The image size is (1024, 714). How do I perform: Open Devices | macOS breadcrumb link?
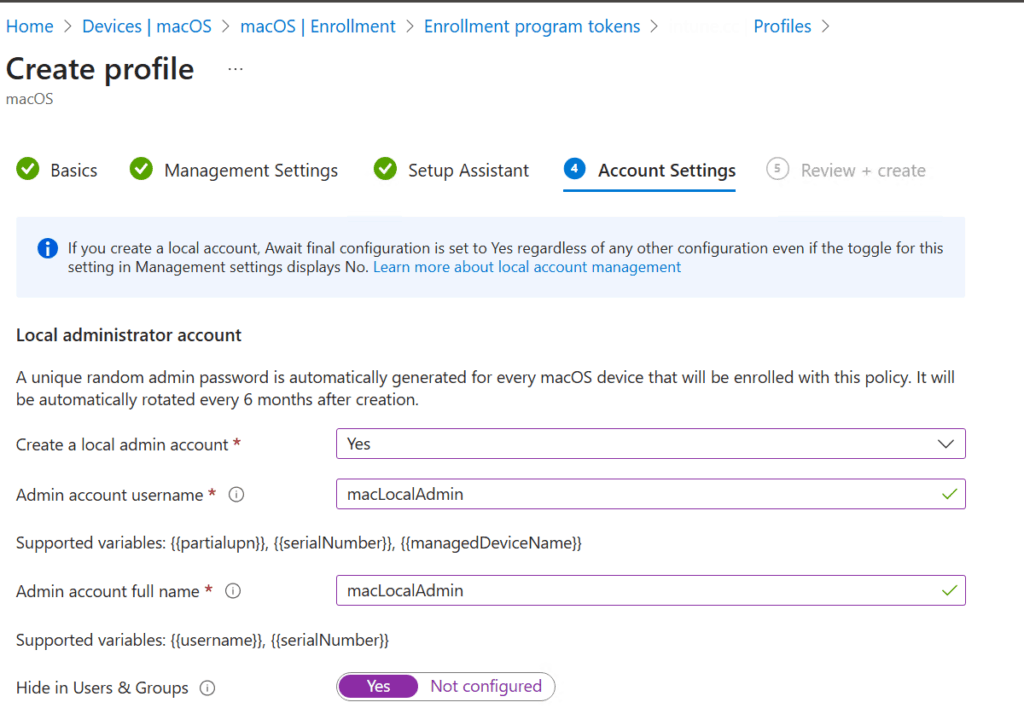click(x=147, y=26)
